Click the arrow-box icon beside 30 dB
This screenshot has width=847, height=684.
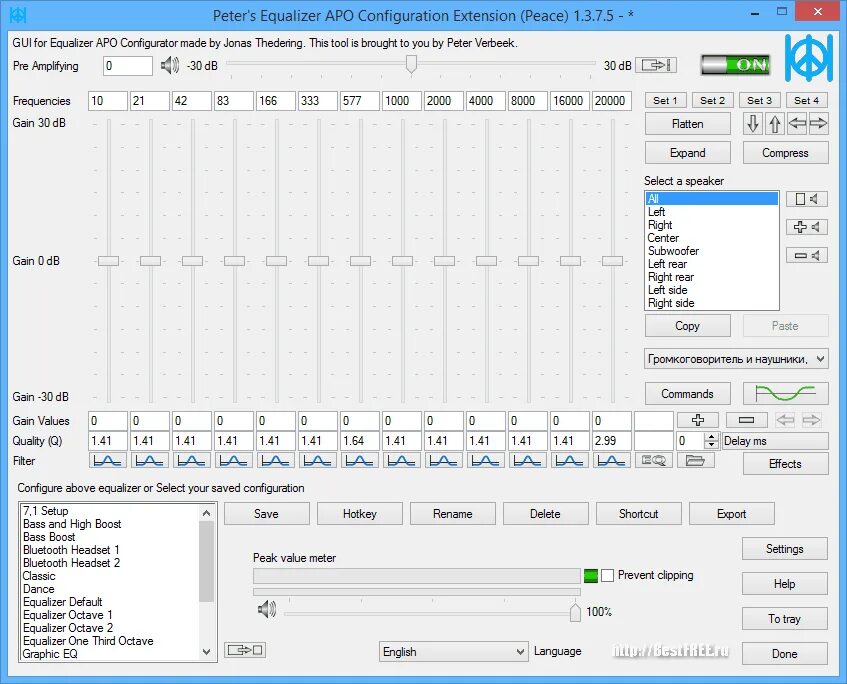tap(656, 65)
